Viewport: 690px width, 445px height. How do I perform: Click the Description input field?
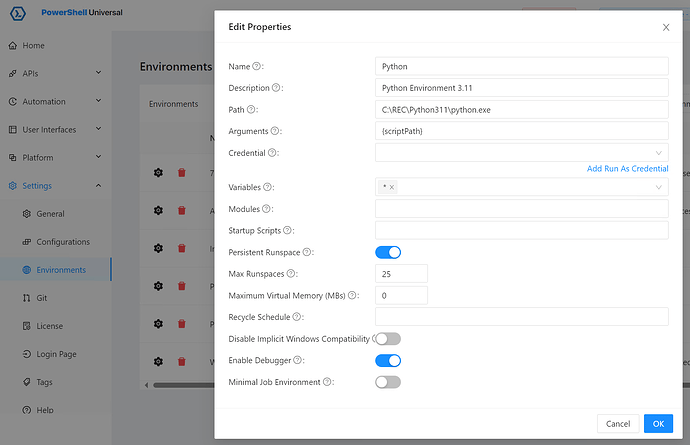521,88
